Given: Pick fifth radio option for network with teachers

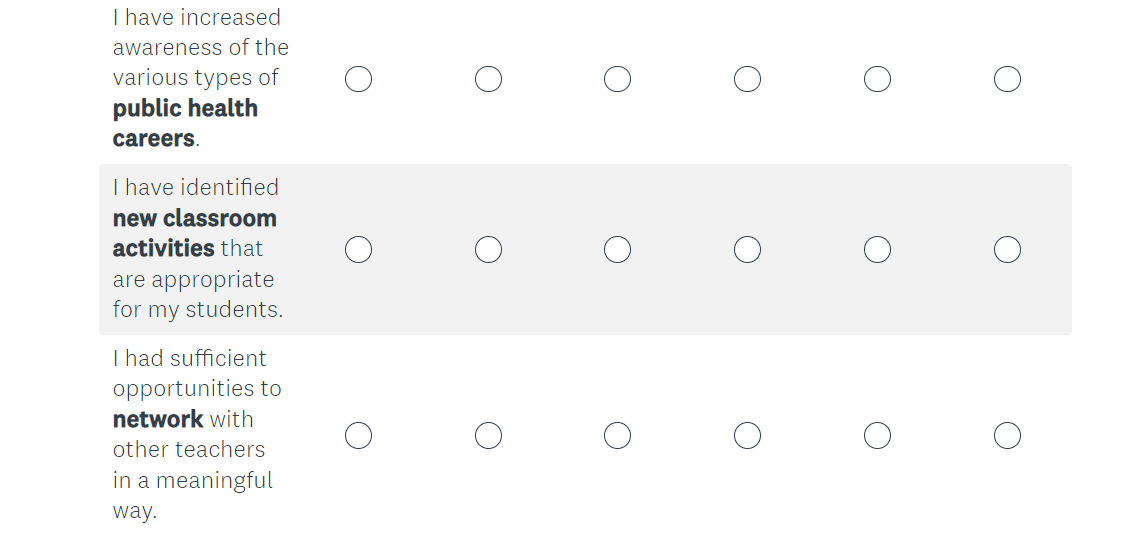Looking at the screenshot, I should [x=877, y=435].
